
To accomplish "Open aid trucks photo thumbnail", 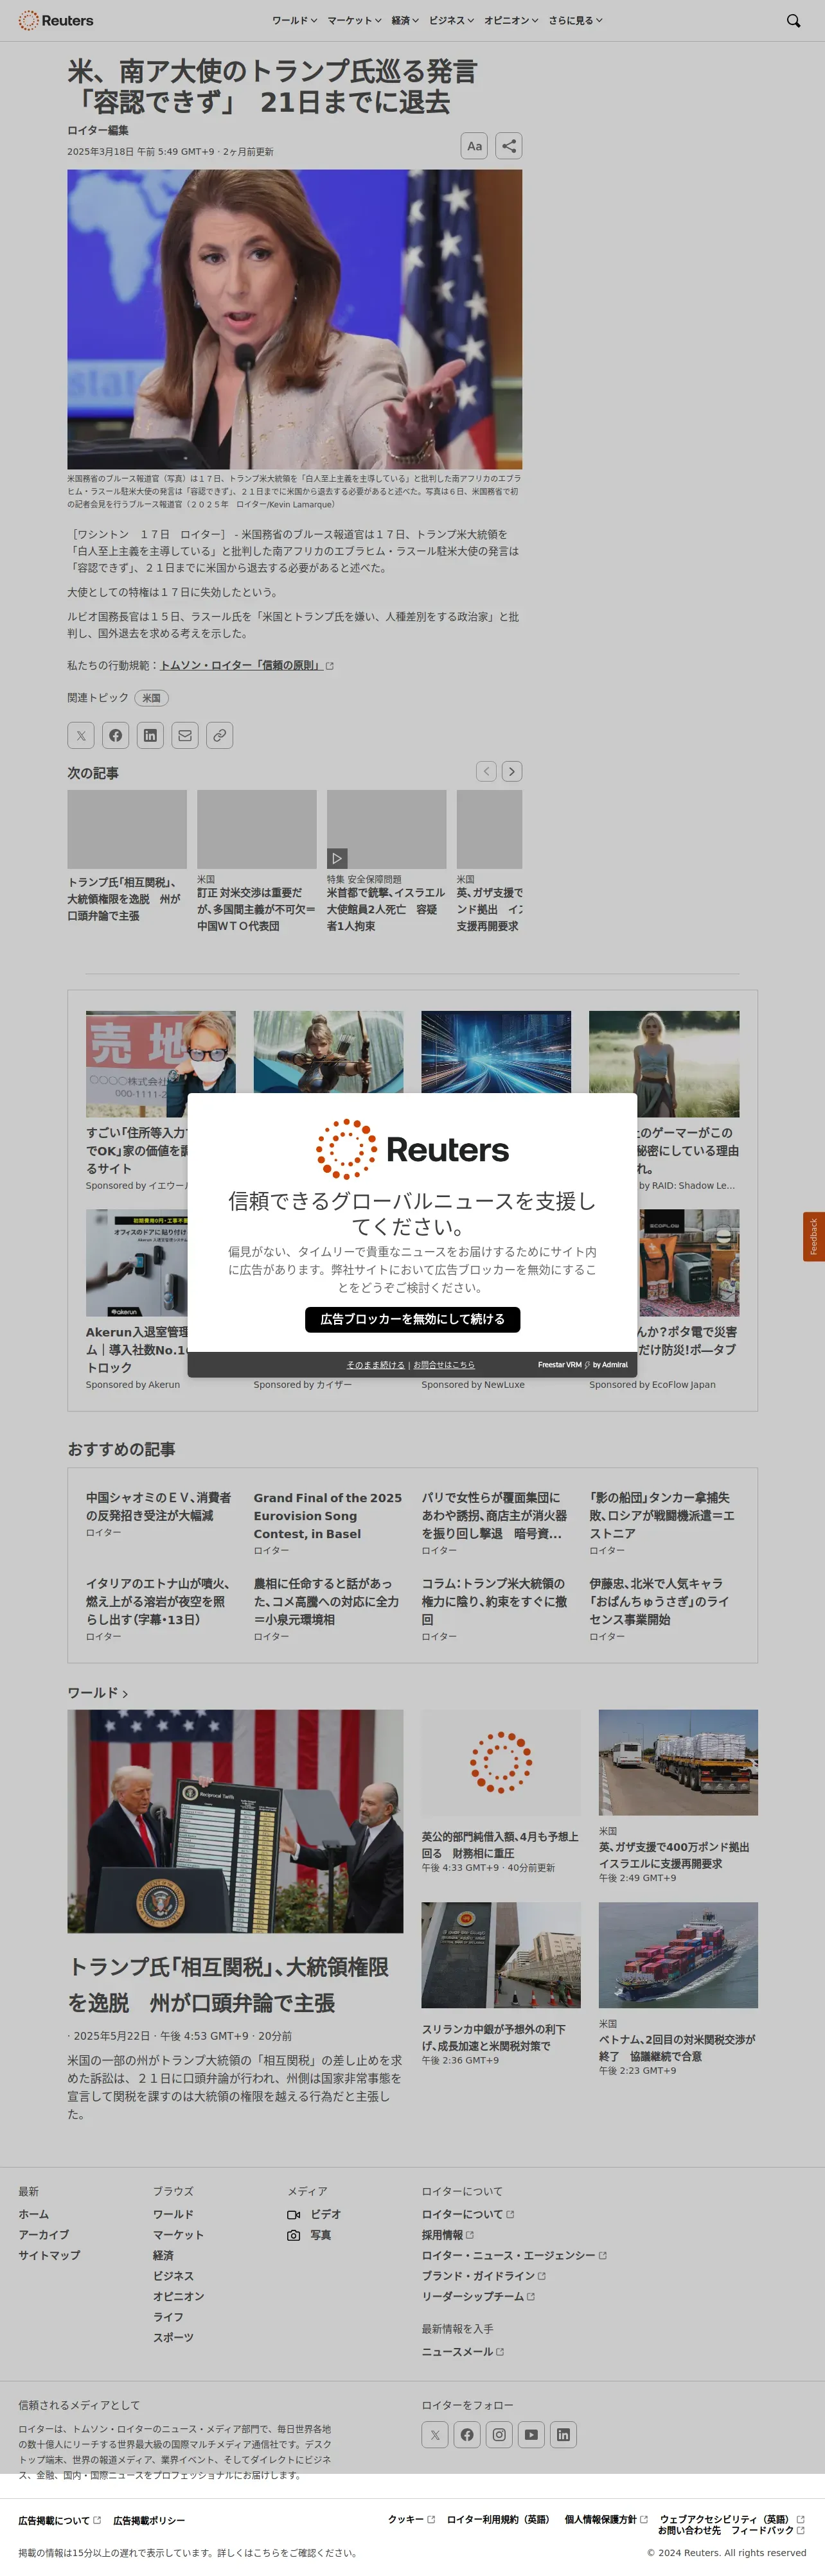I will pyautogui.click(x=678, y=1762).
